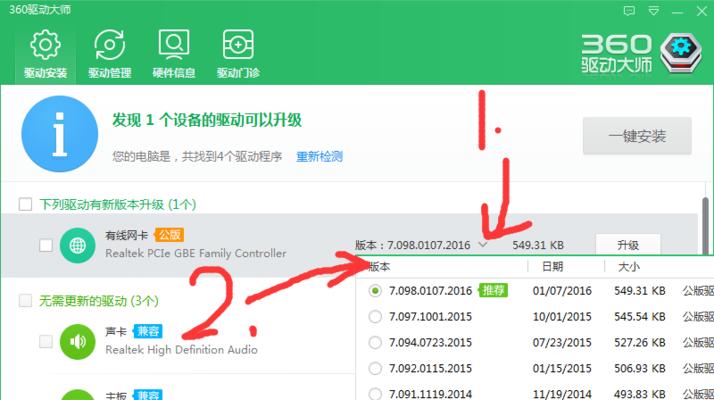Click the 大小 column header

(x=628, y=267)
